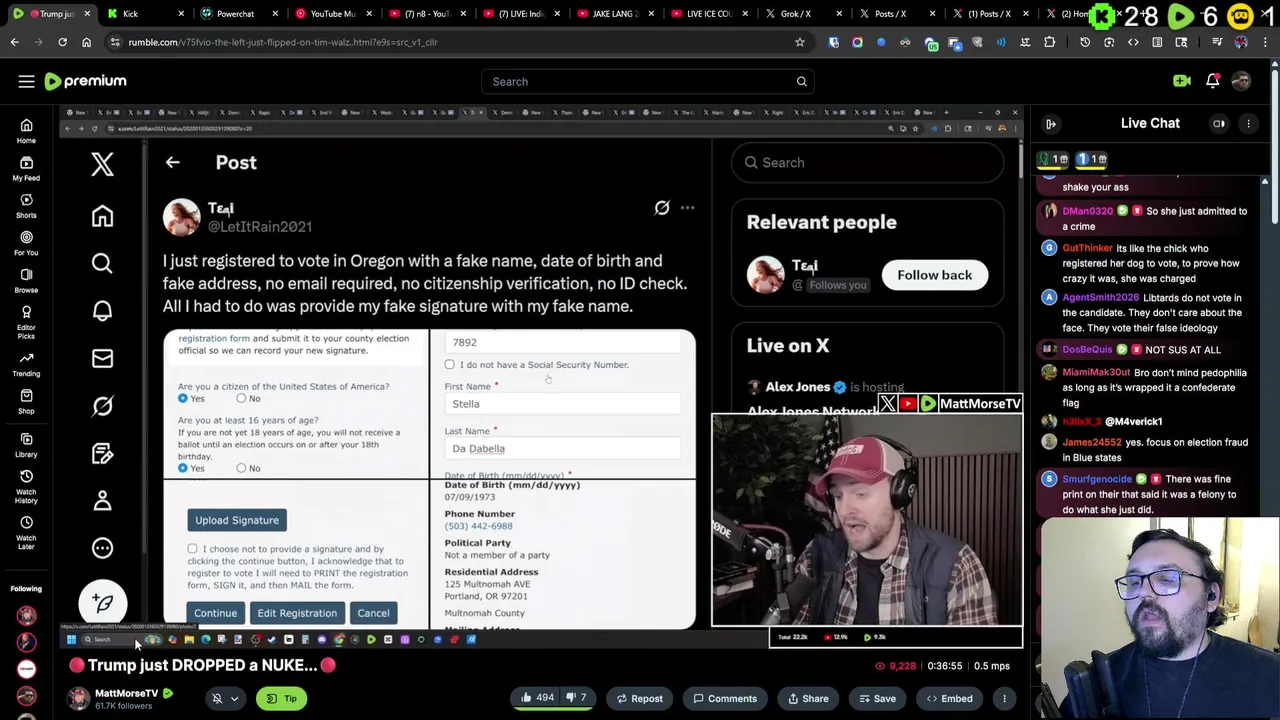1280x720 pixels.
Task: Click Smurfgenocide's username in chat
Action: point(1096,479)
